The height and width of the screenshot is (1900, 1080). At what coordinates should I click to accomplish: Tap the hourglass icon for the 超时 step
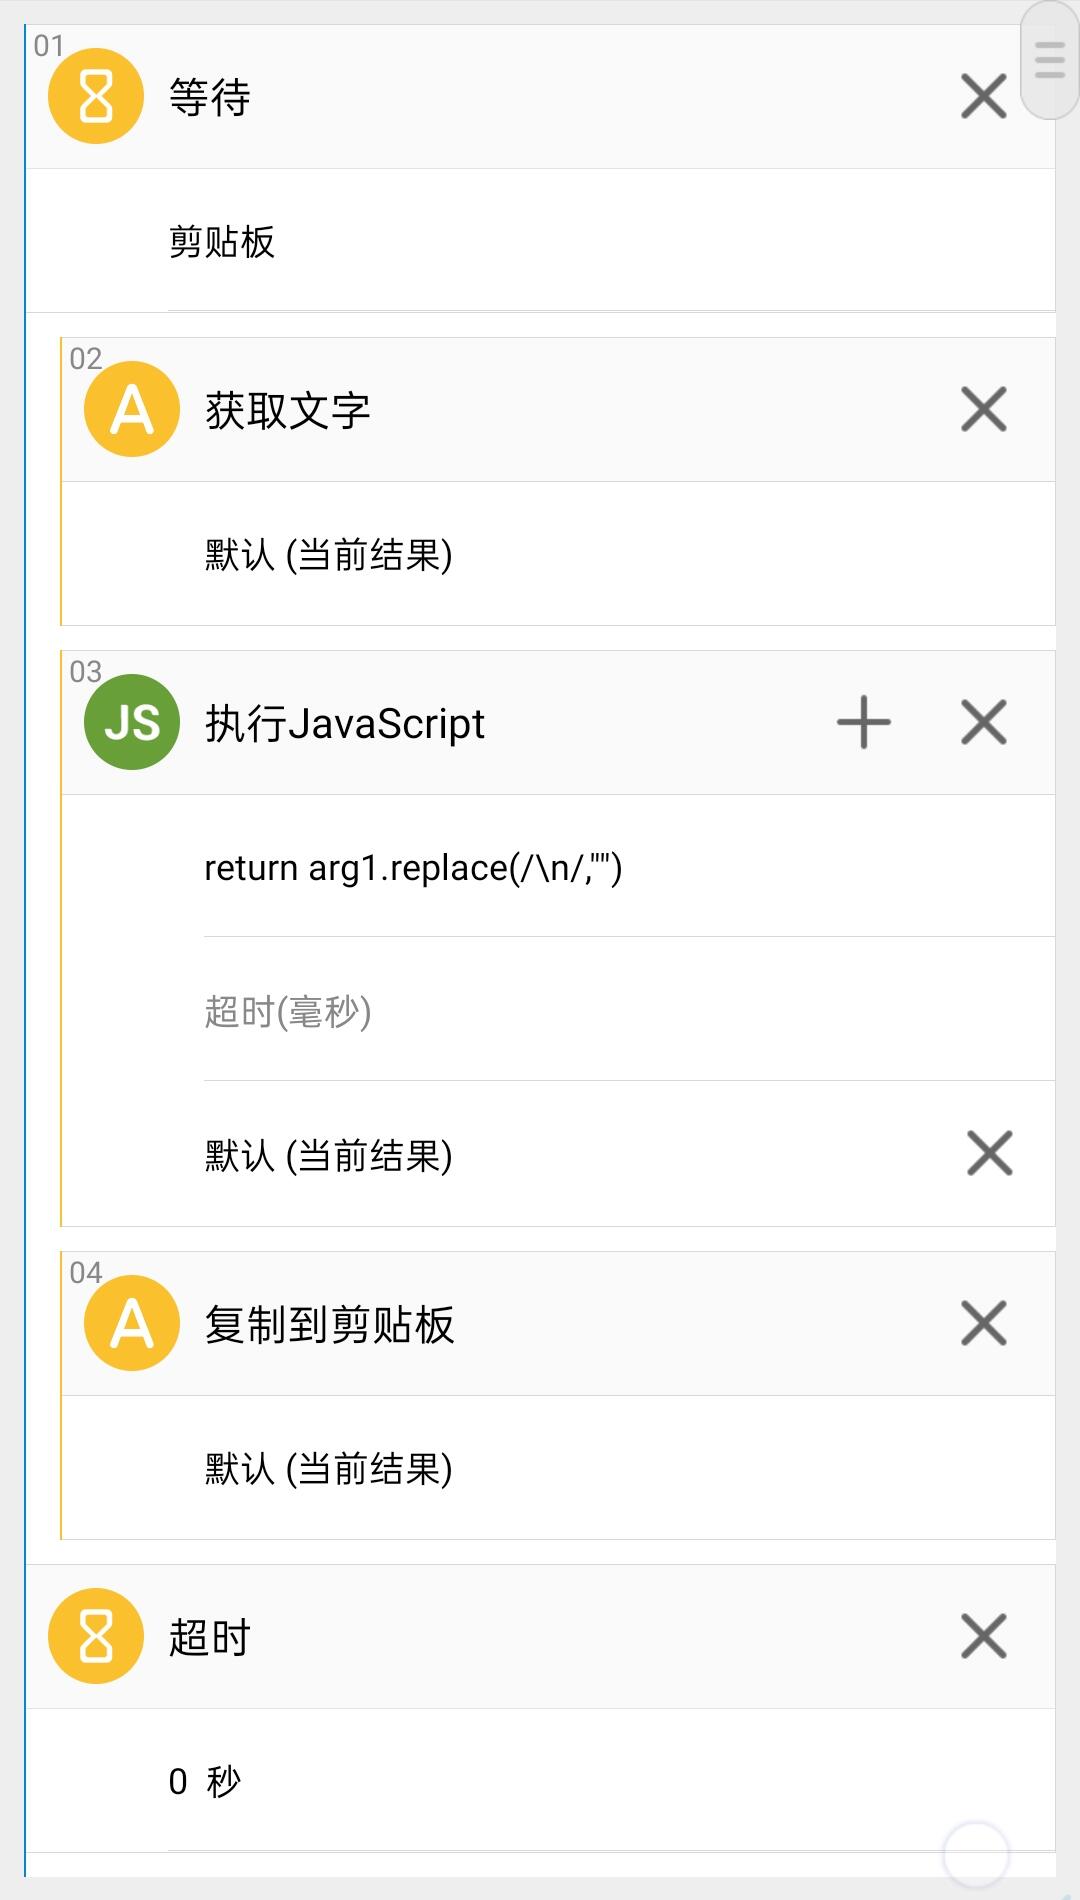point(96,1636)
